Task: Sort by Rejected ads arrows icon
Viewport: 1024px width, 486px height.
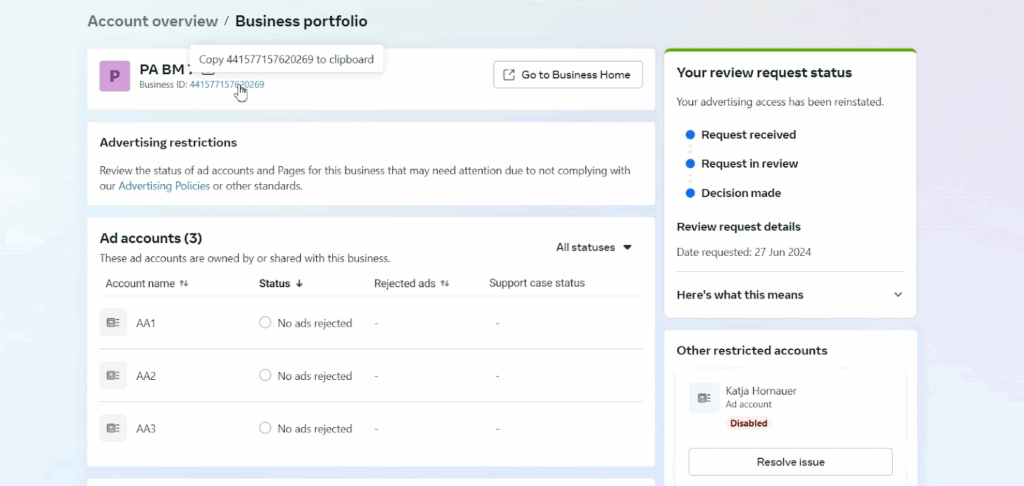Action: [x=445, y=284]
